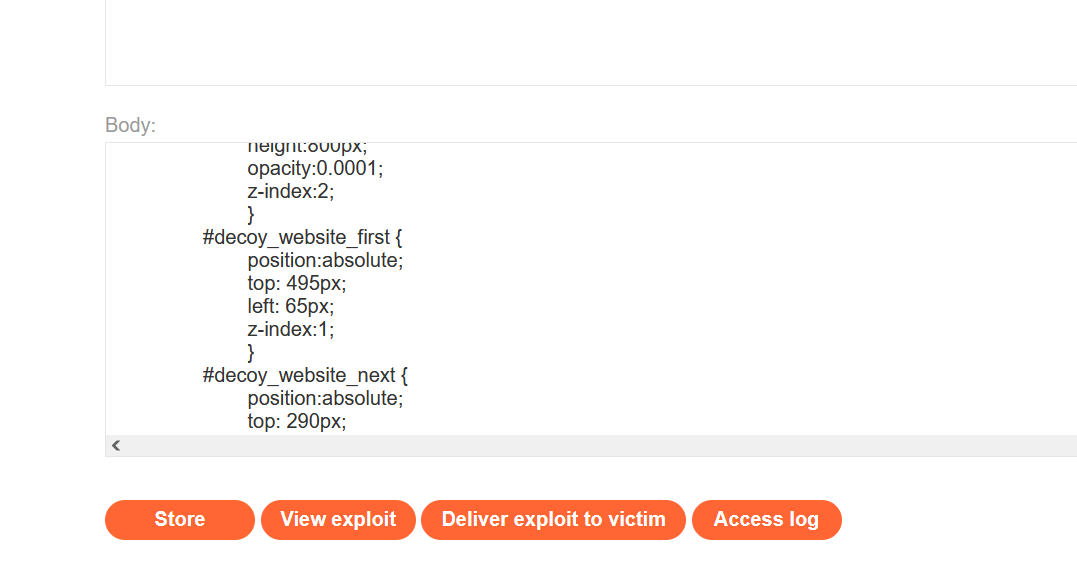The width and height of the screenshot is (1077, 575).
Task: Click the z-index:2 line in Body
Action: 291,192
